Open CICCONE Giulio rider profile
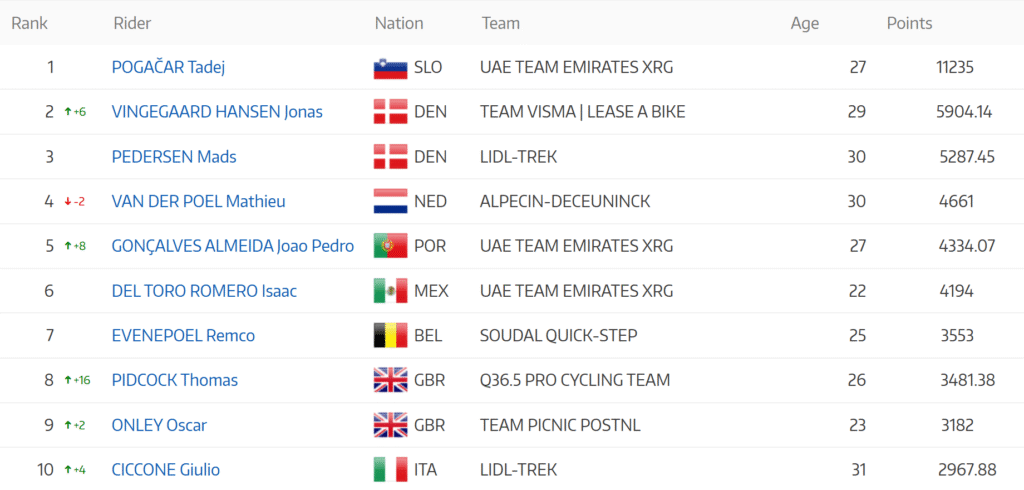 click(166, 470)
